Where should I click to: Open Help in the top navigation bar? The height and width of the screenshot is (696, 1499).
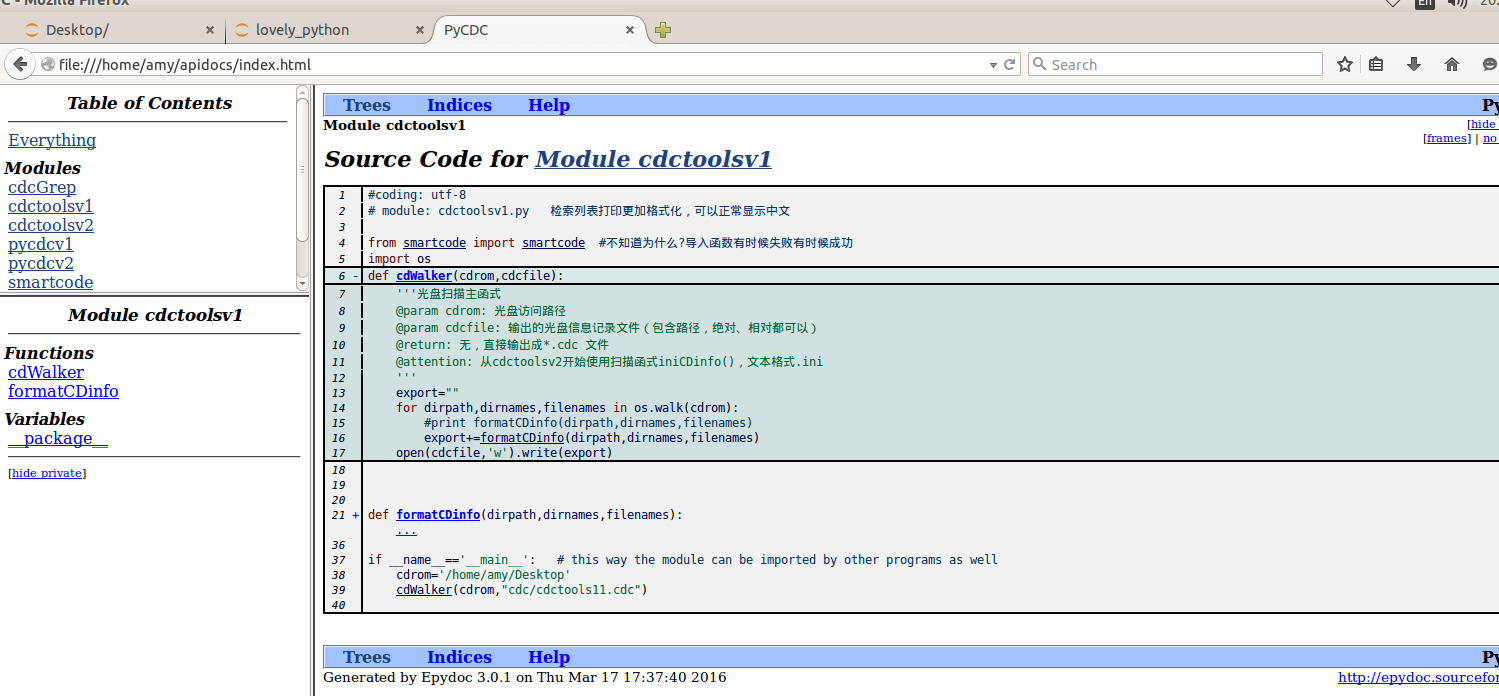549,105
